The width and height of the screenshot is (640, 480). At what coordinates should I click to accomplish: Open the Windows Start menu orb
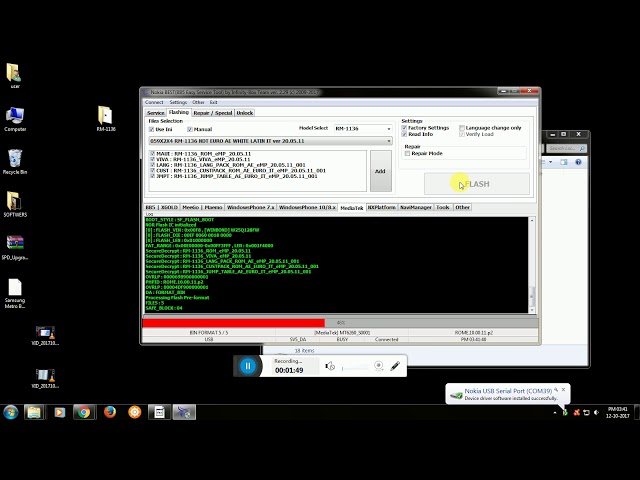coord(11,412)
